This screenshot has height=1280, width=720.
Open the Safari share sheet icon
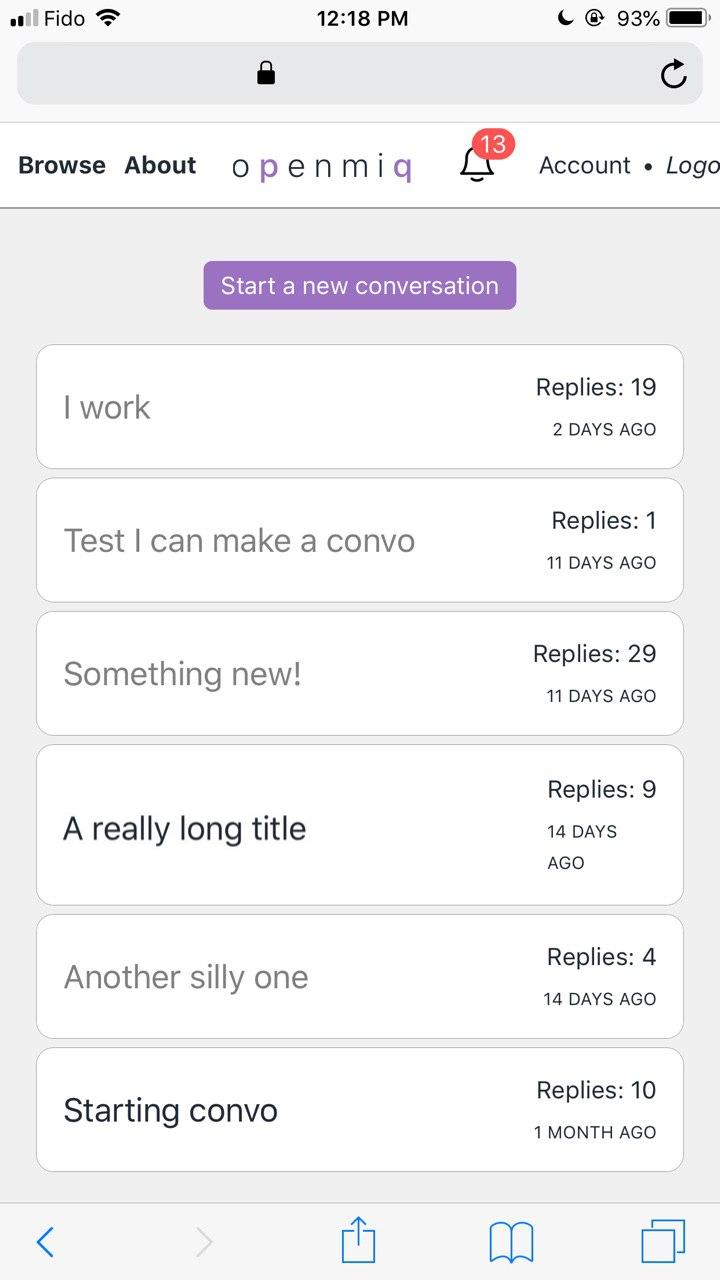point(358,1242)
